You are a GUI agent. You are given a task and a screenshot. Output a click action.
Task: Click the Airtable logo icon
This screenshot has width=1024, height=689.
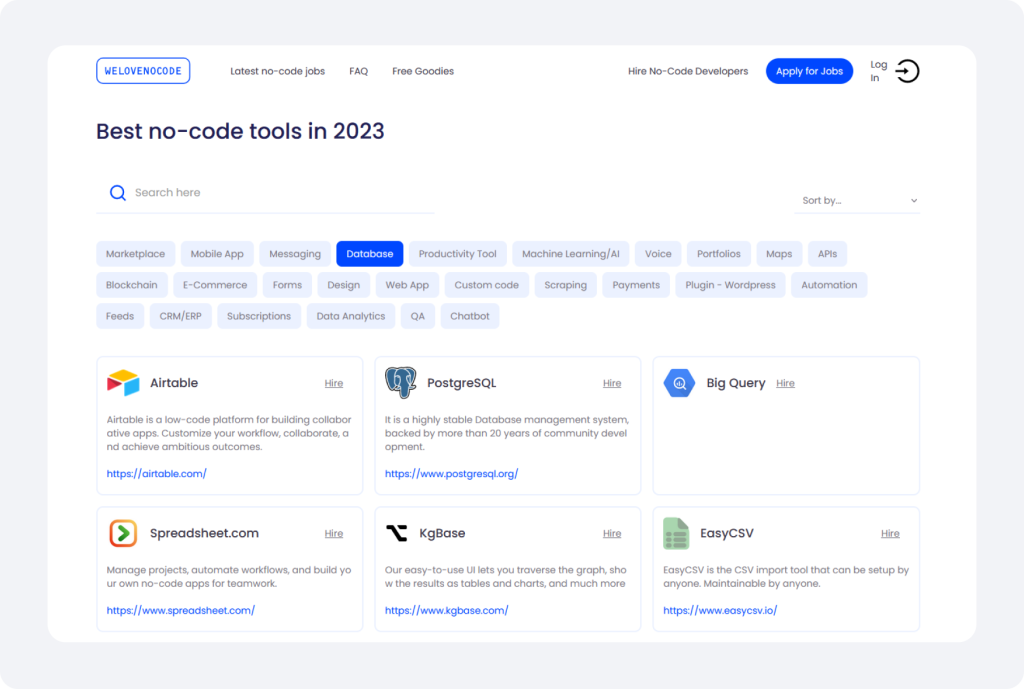coord(123,383)
